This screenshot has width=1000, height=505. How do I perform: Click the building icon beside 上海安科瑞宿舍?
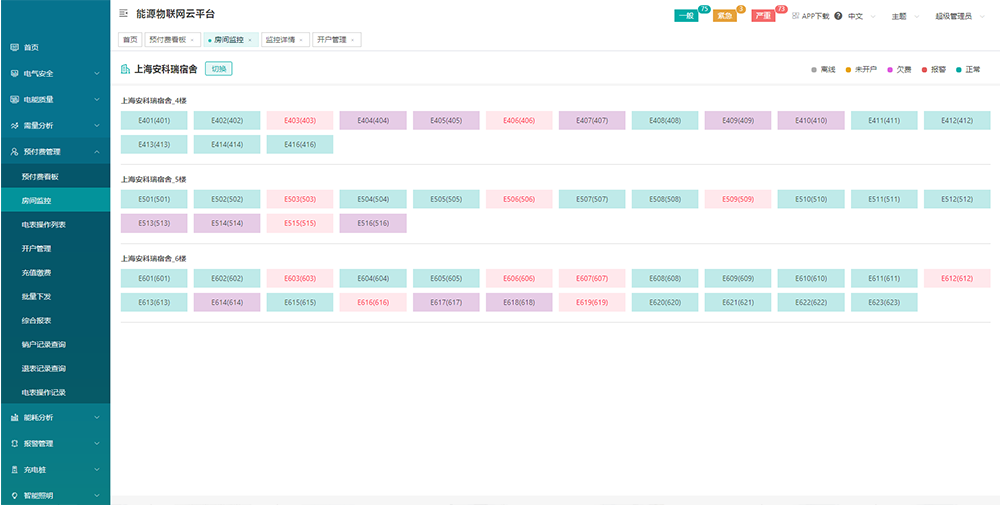click(125, 69)
